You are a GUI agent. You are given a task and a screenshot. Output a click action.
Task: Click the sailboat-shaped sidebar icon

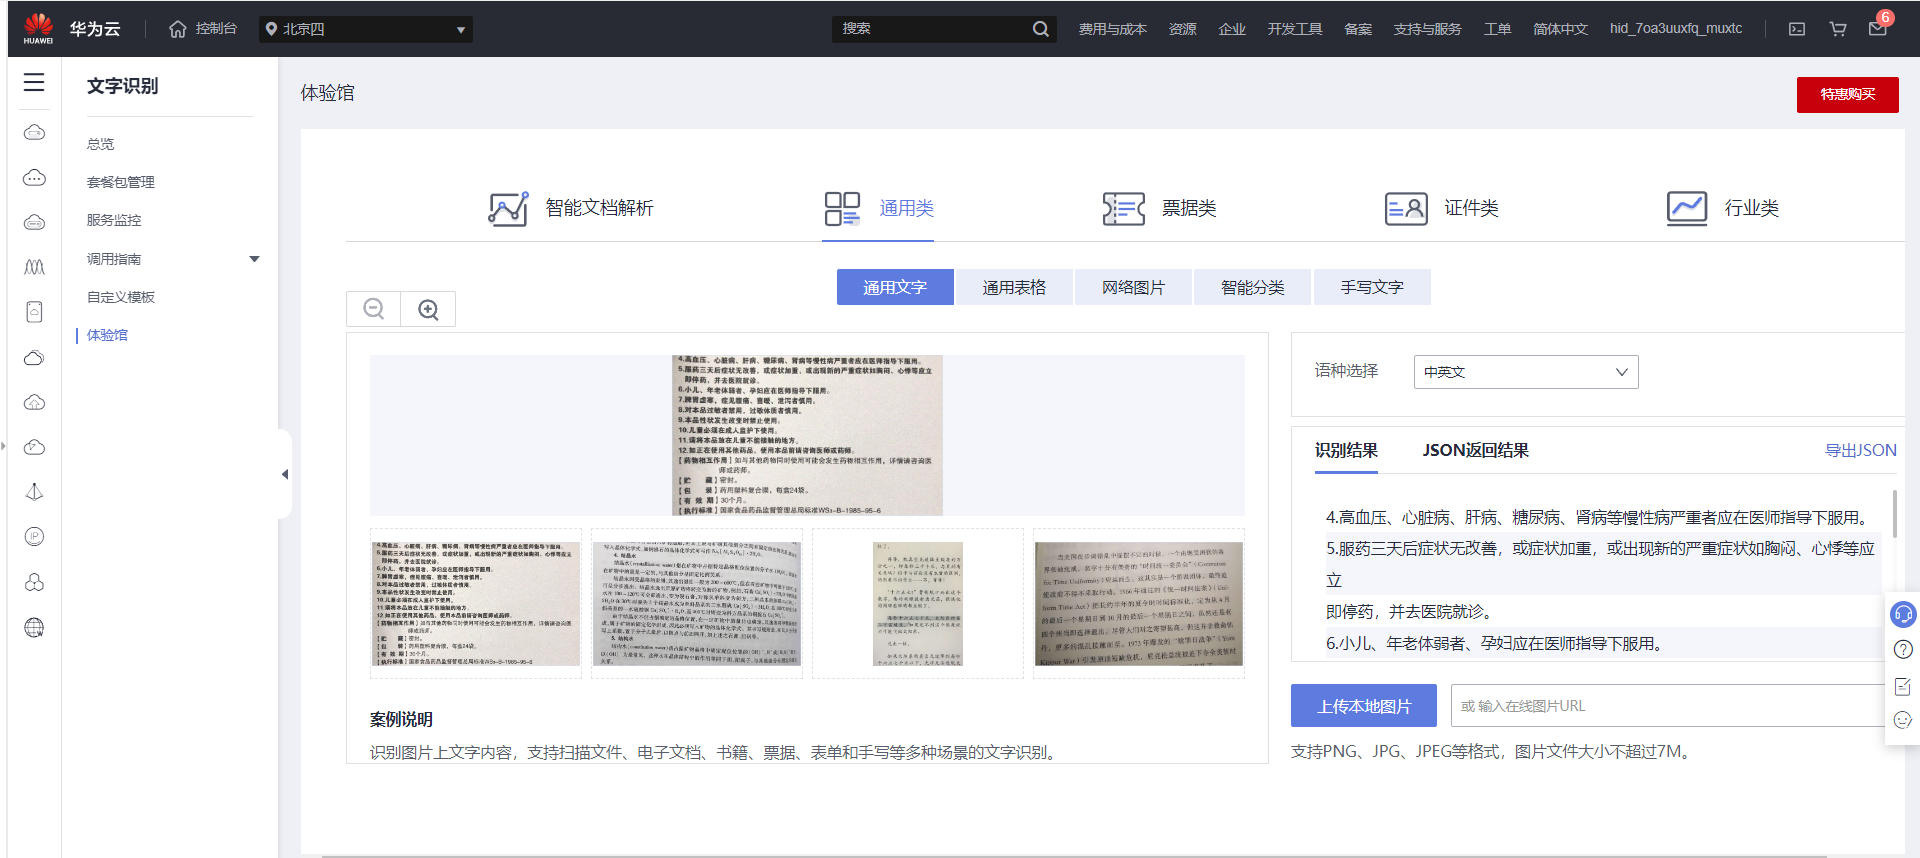34,492
